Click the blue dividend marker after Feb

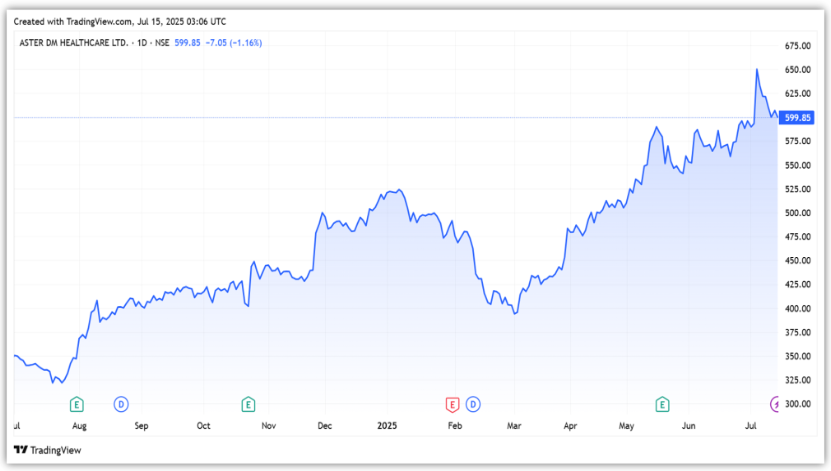[x=473, y=404]
